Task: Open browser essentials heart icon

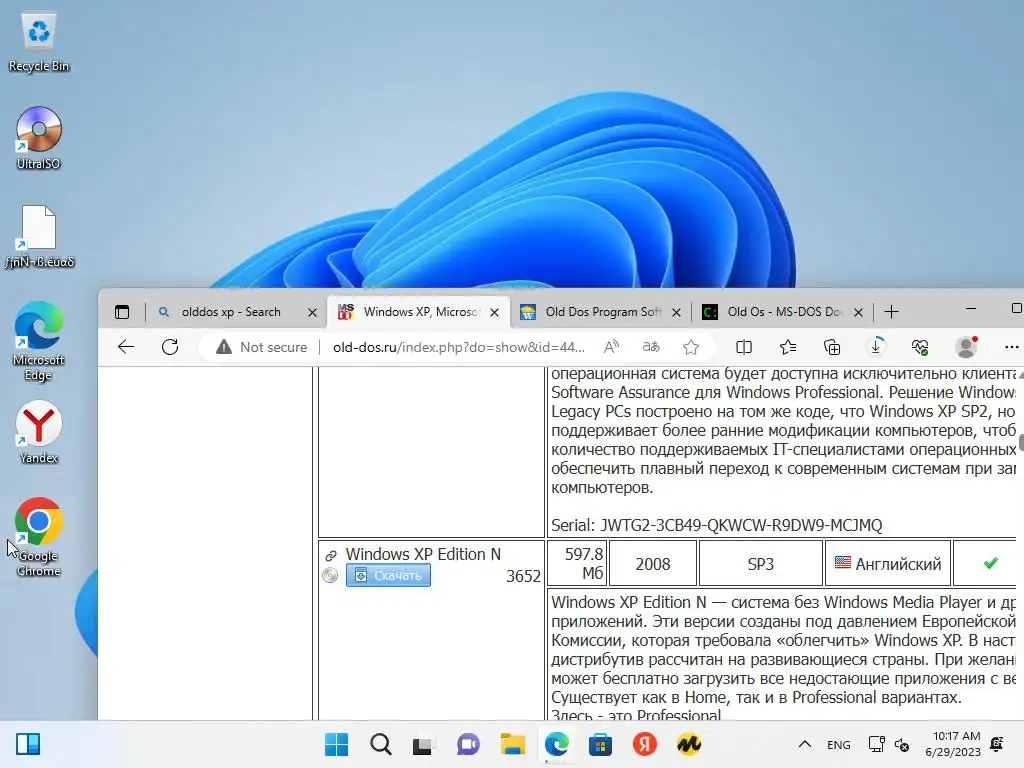Action: 920,347
